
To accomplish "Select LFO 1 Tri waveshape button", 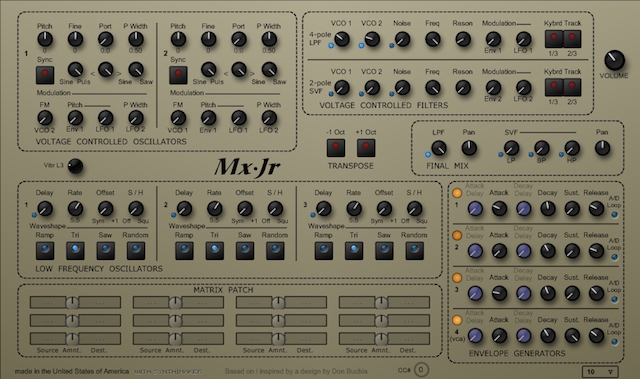I will click(75, 250).
